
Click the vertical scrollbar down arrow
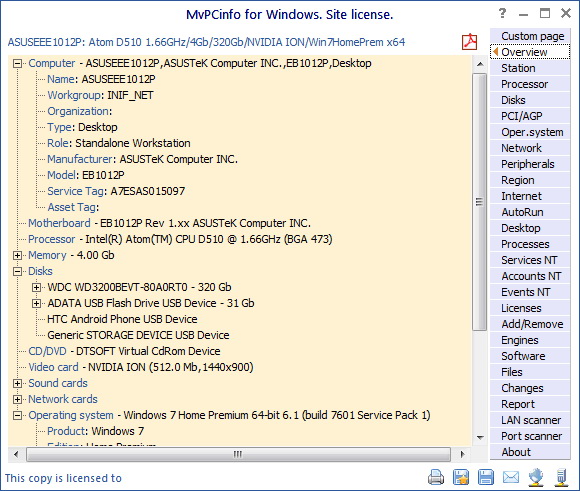coord(479,437)
